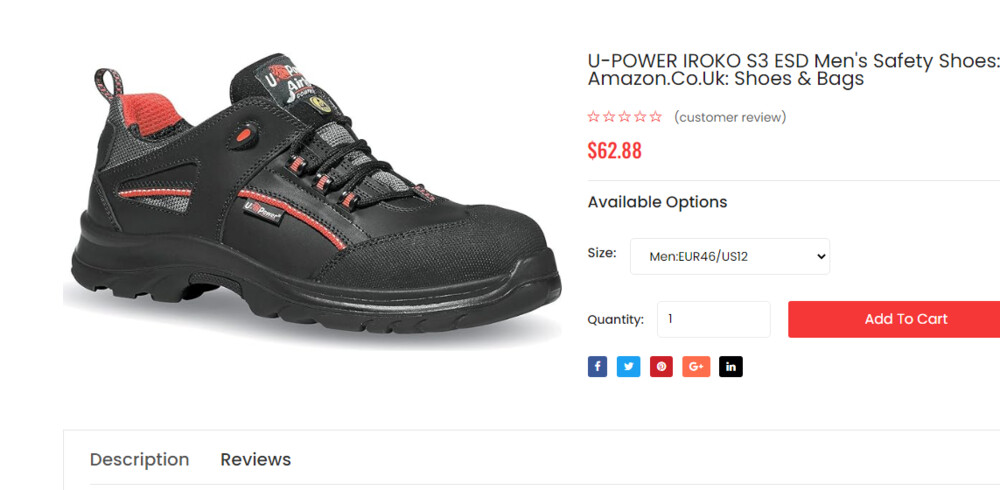Open the Size dropdown Men:EUR46/US12
This screenshot has height=490, width=1000.
[x=730, y=256]
